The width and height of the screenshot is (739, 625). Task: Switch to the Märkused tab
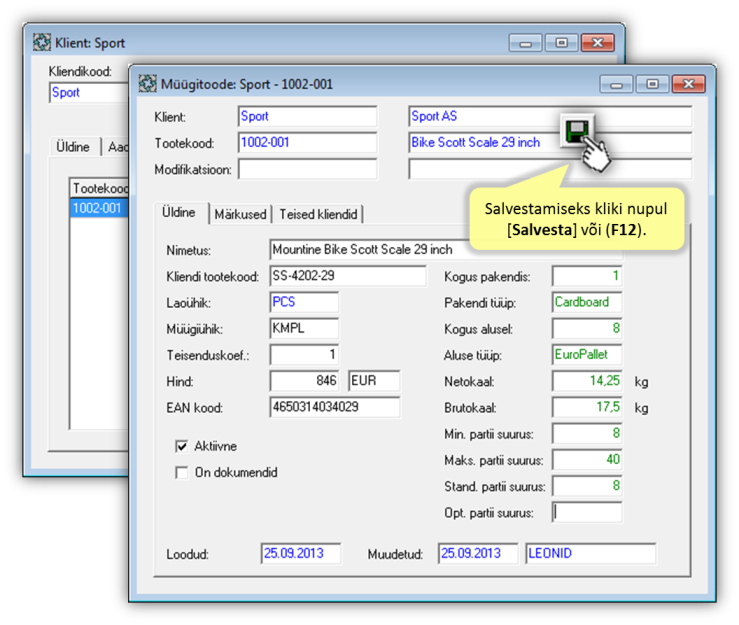pos(240,214)
